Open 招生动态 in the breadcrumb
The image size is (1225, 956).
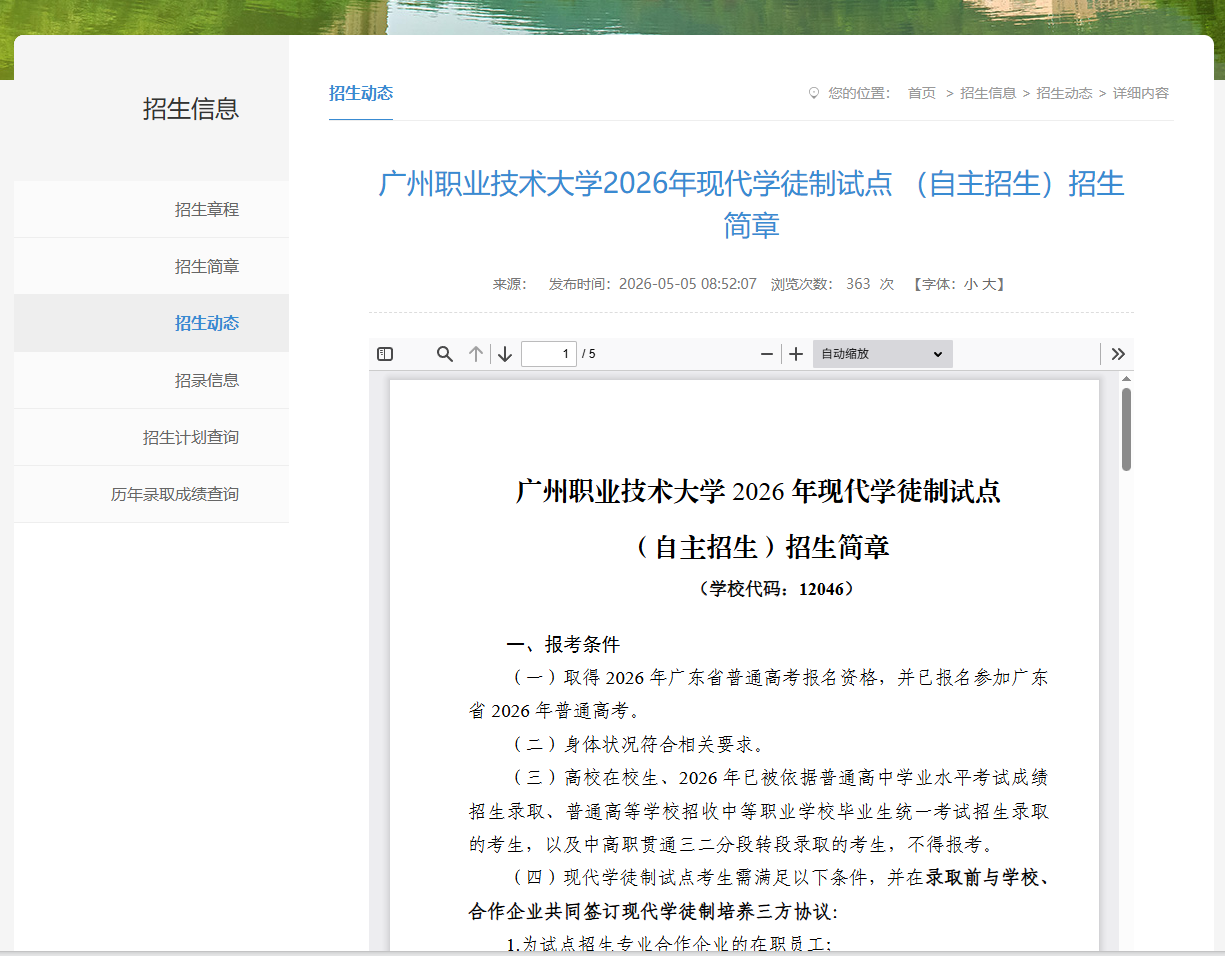(1064, 93)
